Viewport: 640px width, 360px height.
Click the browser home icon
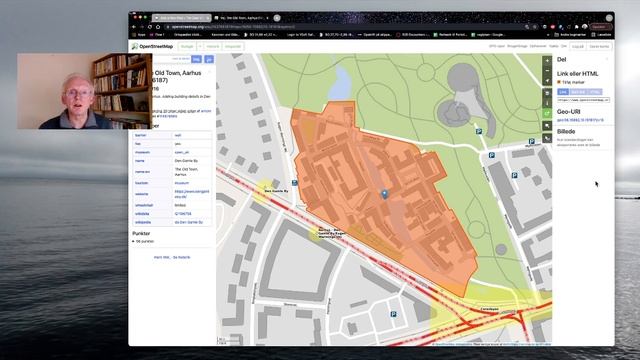(158, 27)
